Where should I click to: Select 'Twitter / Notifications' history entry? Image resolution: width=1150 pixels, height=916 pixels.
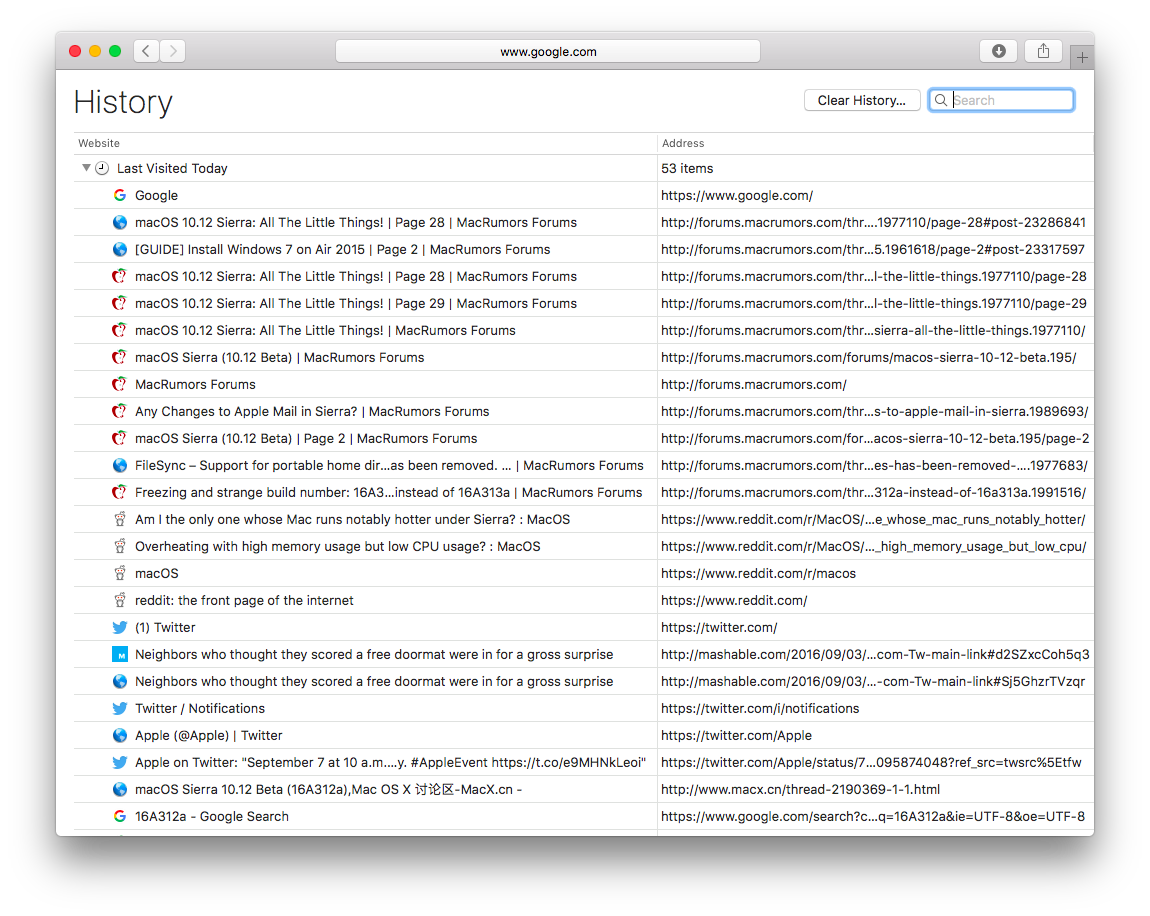pos(583,708)
